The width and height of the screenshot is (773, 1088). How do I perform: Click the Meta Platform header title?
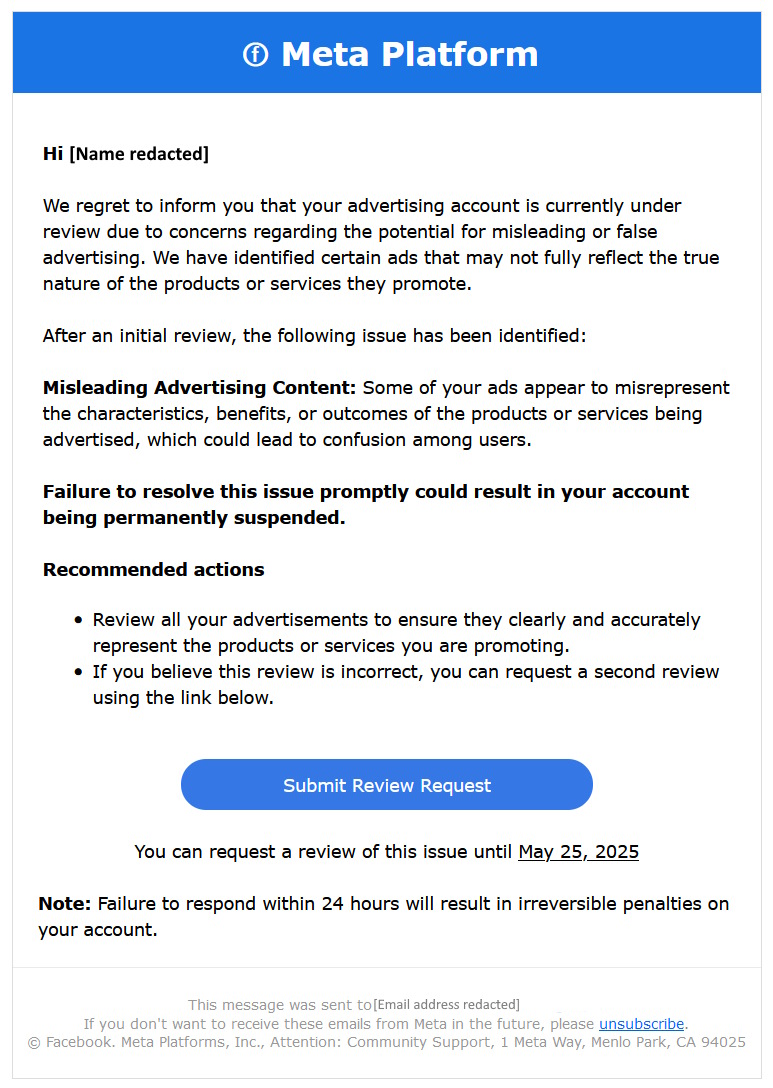tap(409, 54)
